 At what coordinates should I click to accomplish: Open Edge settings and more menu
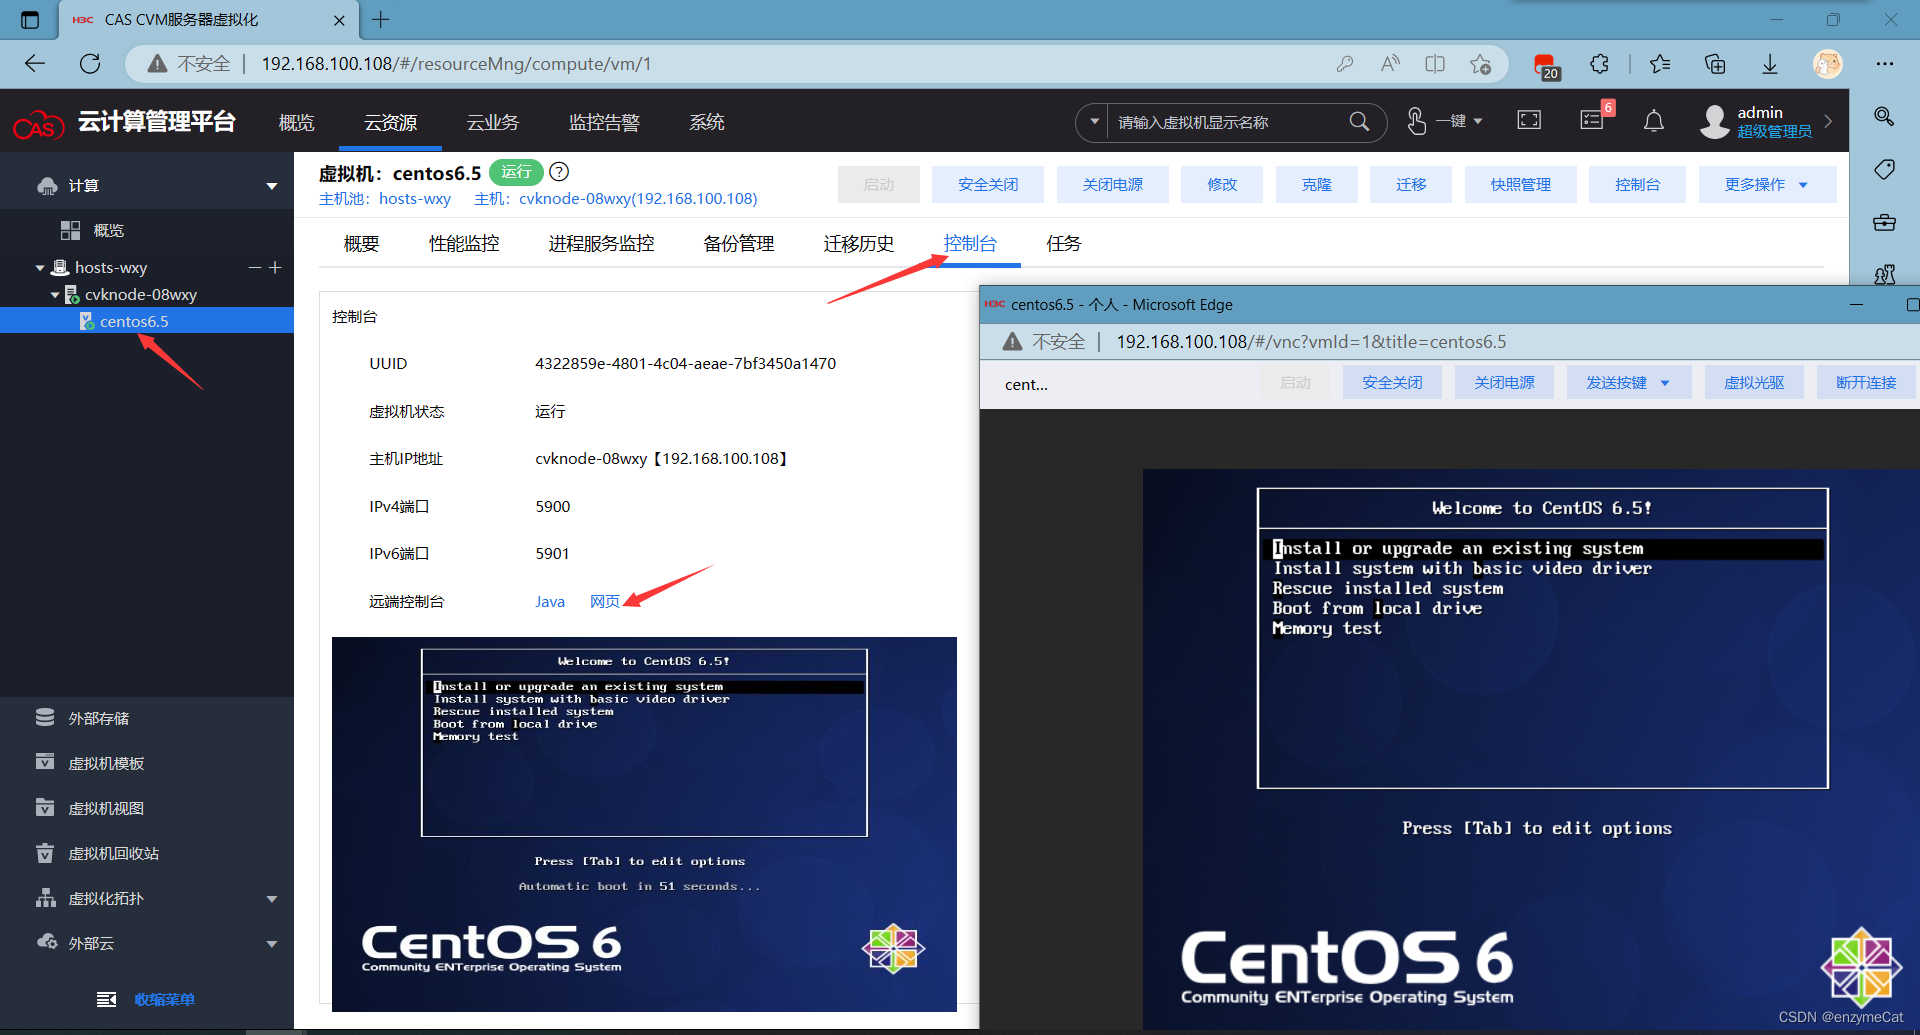coord(1885,64)
